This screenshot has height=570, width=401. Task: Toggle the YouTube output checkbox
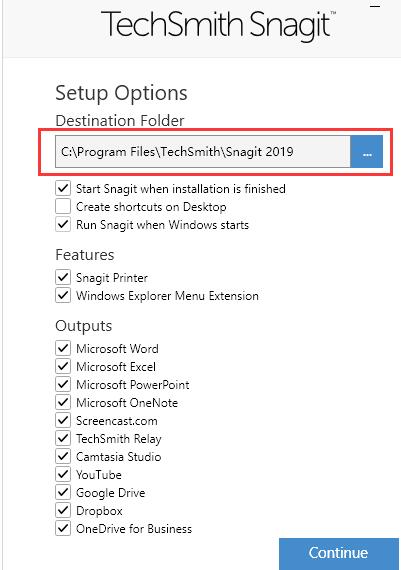pyautogui.click(x=63, y=474)
